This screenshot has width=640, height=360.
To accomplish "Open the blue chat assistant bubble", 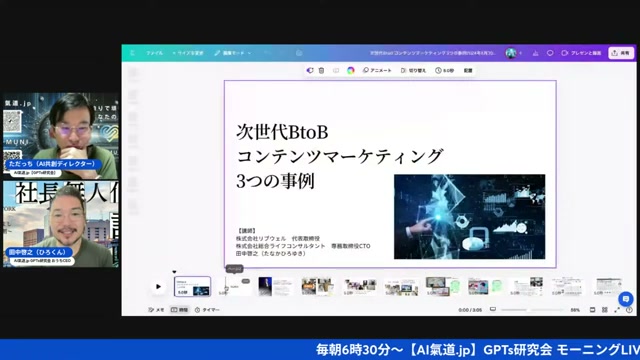I will coord(625,298).
